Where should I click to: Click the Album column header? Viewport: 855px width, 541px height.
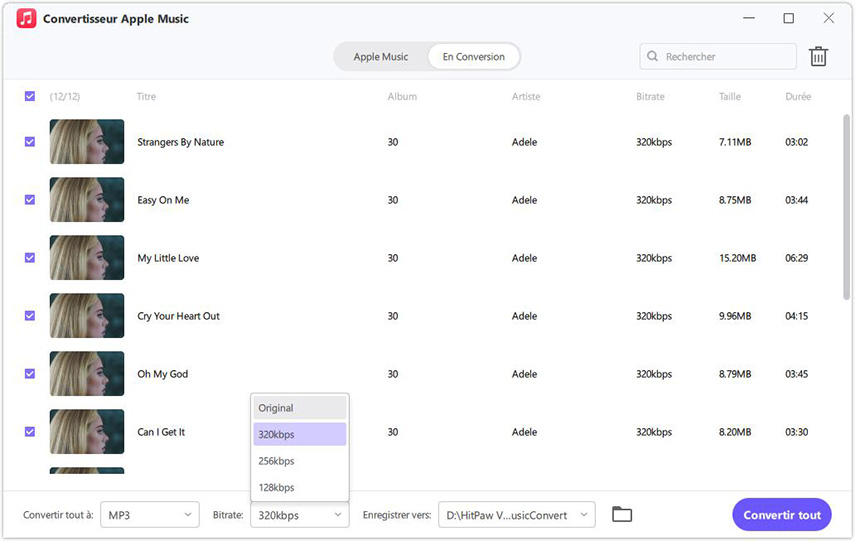pyautogui.click(x=402, y=97)
